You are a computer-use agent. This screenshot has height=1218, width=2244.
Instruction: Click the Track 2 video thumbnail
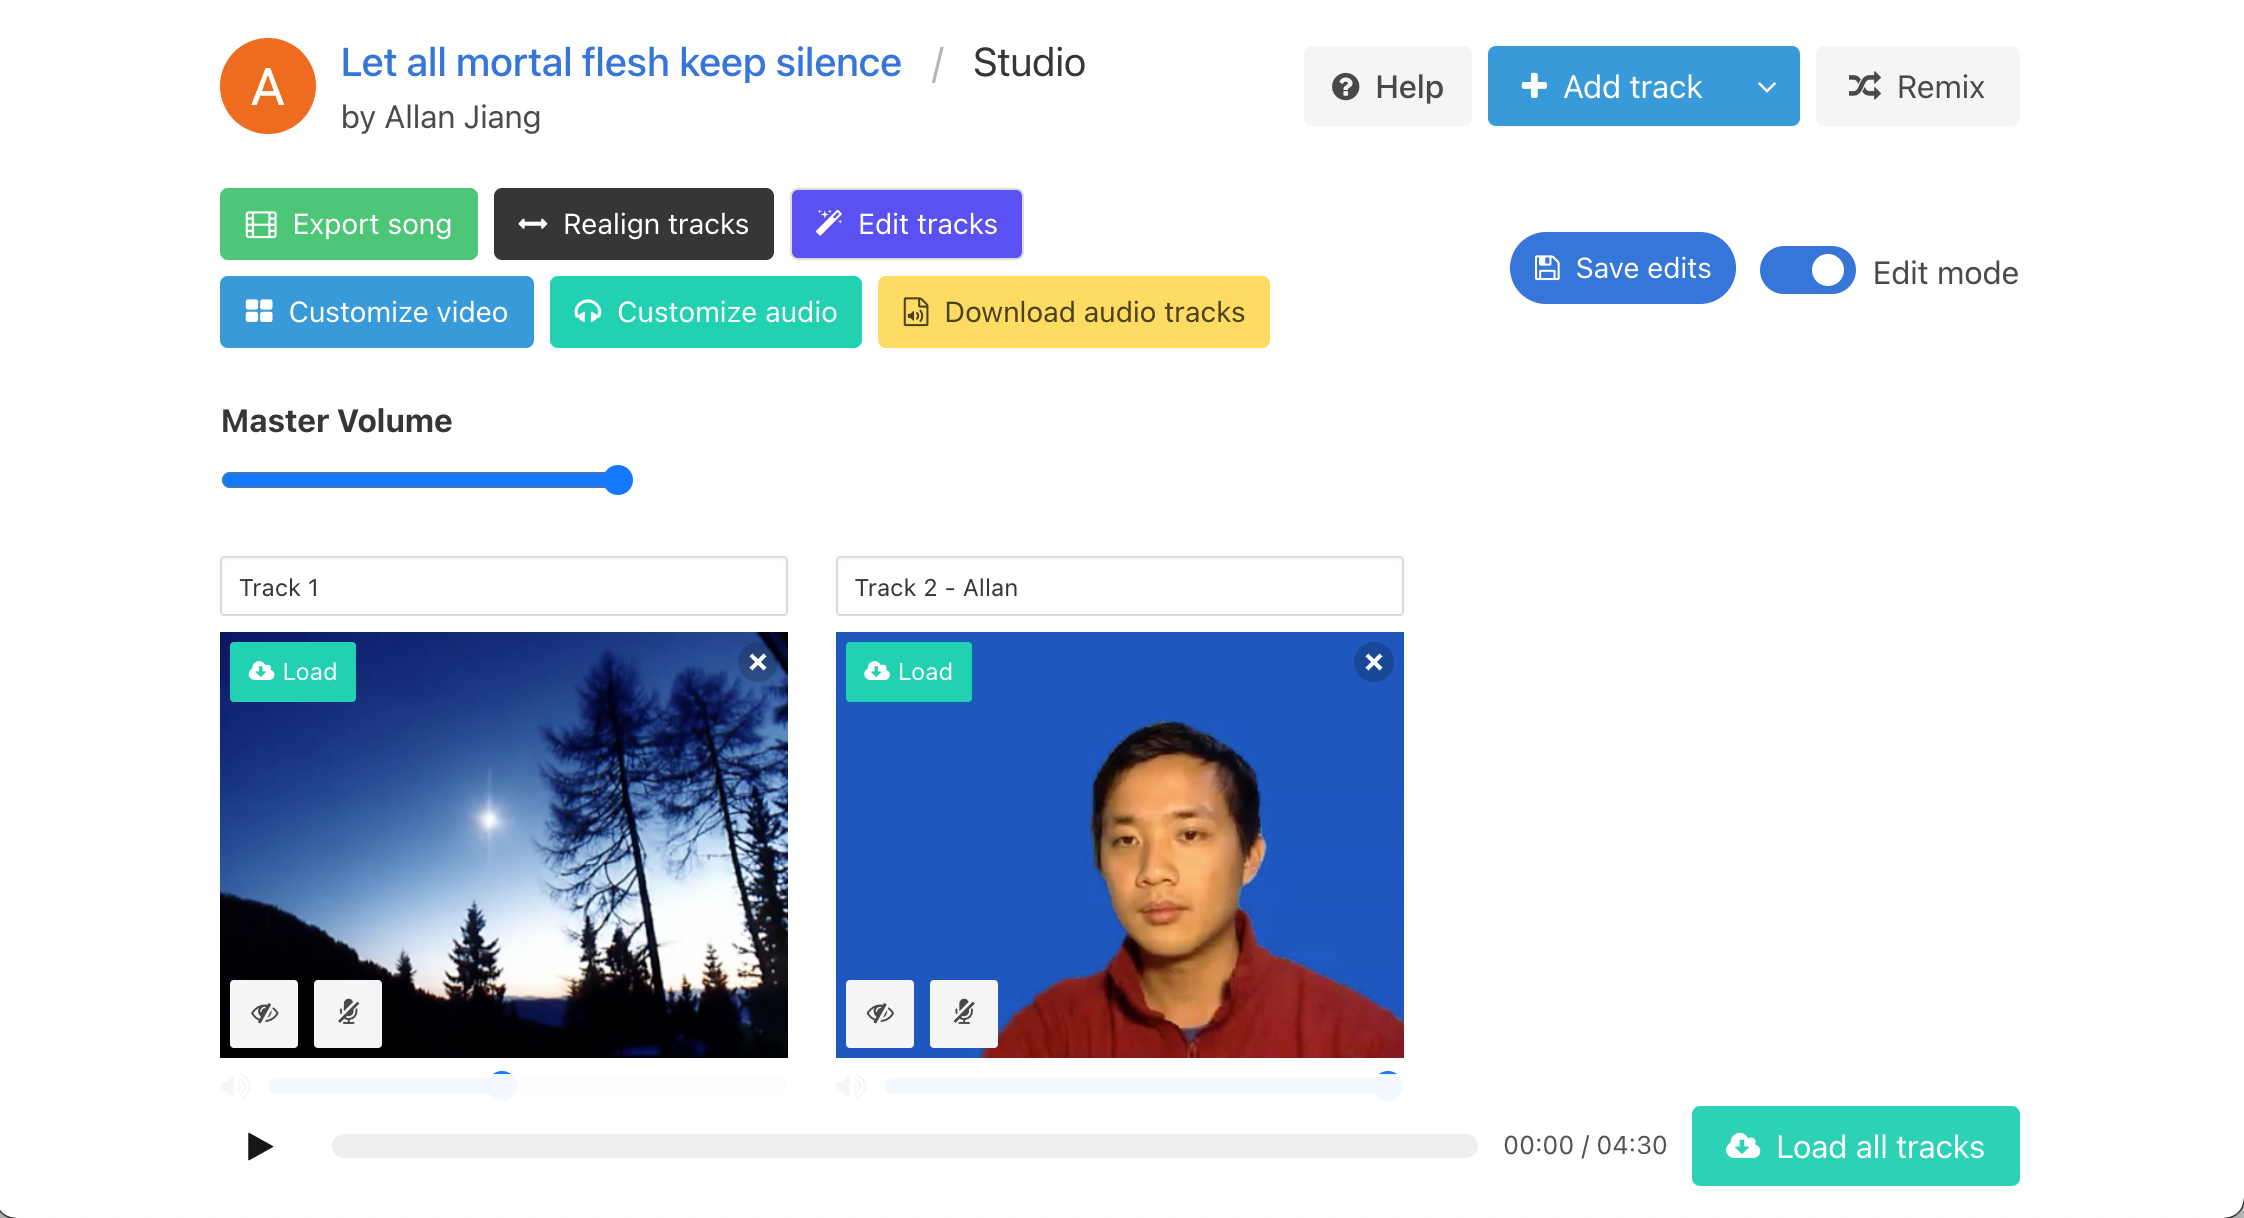coord(1120,845)
